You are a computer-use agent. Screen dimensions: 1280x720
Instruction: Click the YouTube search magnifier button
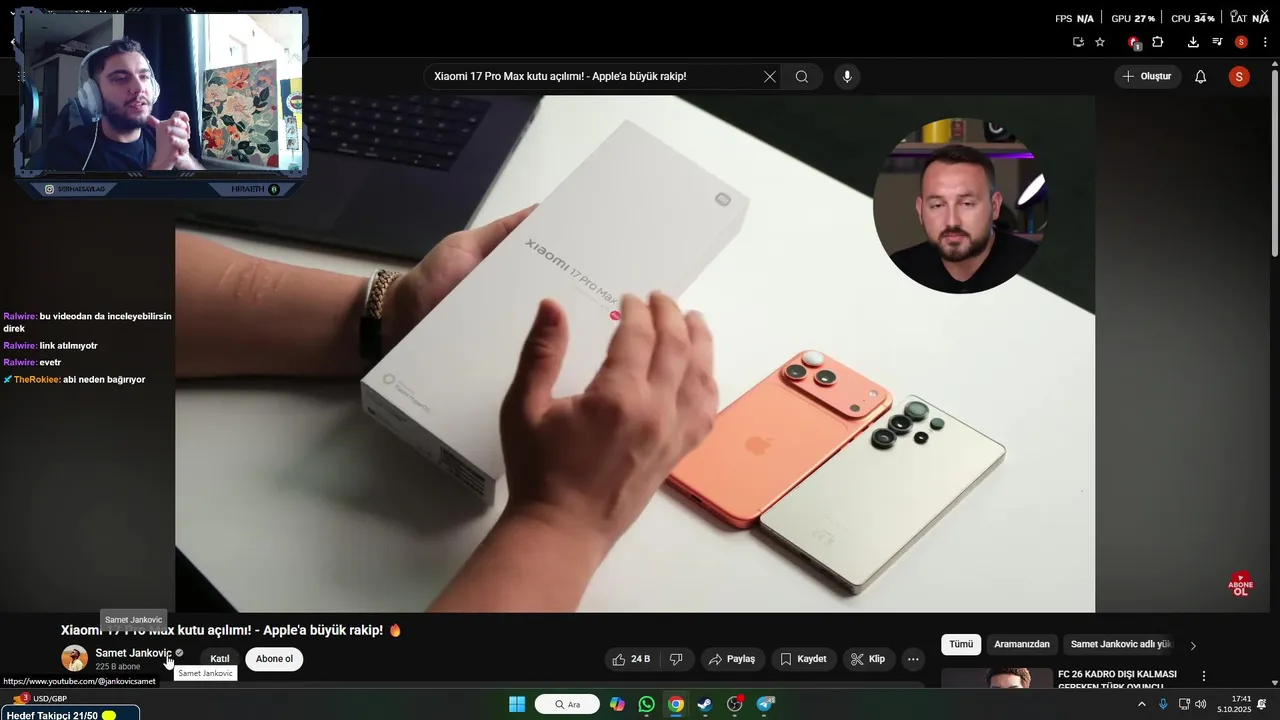[802, 77]
